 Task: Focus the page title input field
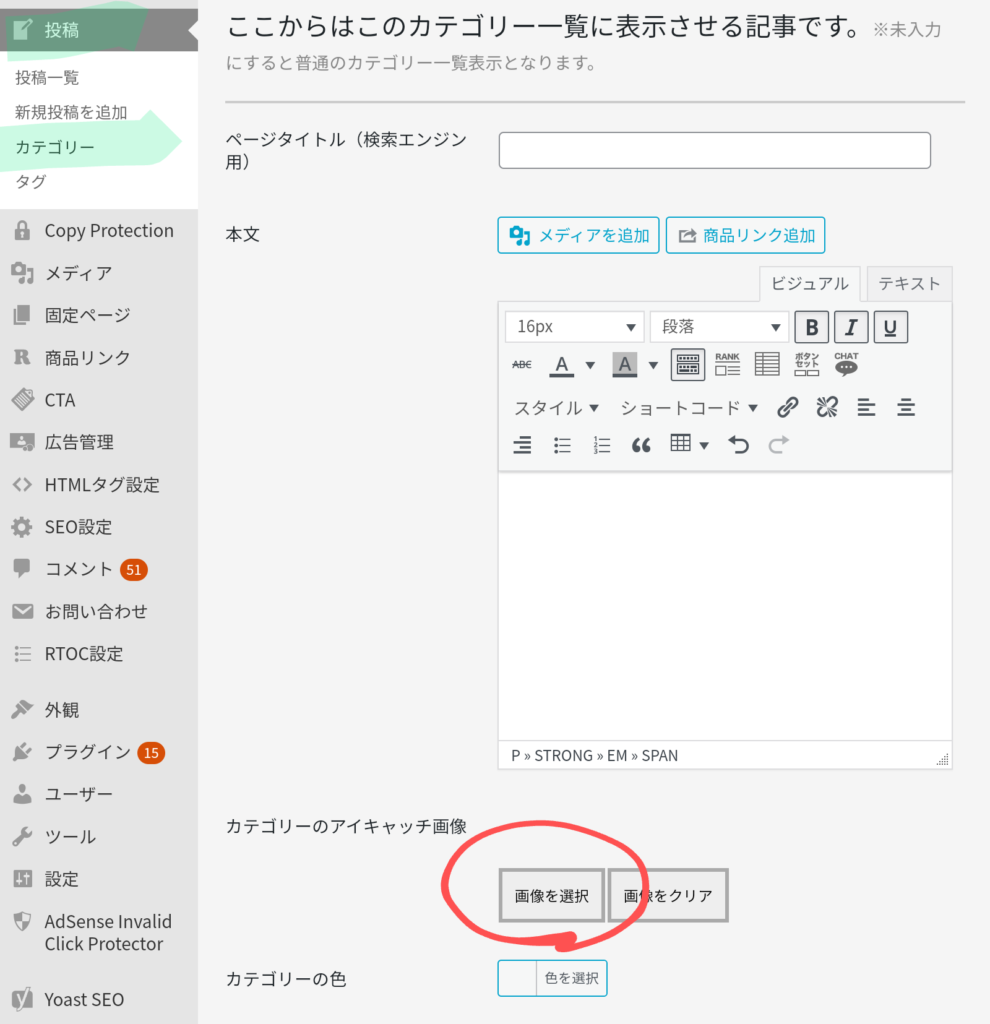[714, 150]
